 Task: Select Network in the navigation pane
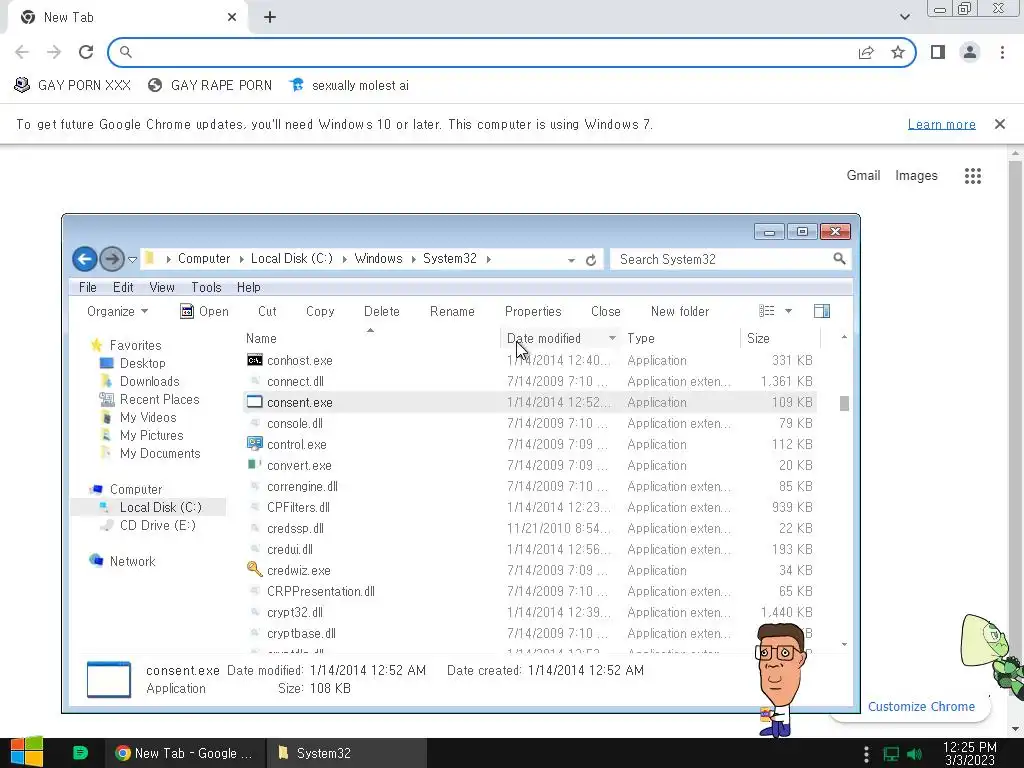coord(132,562)
